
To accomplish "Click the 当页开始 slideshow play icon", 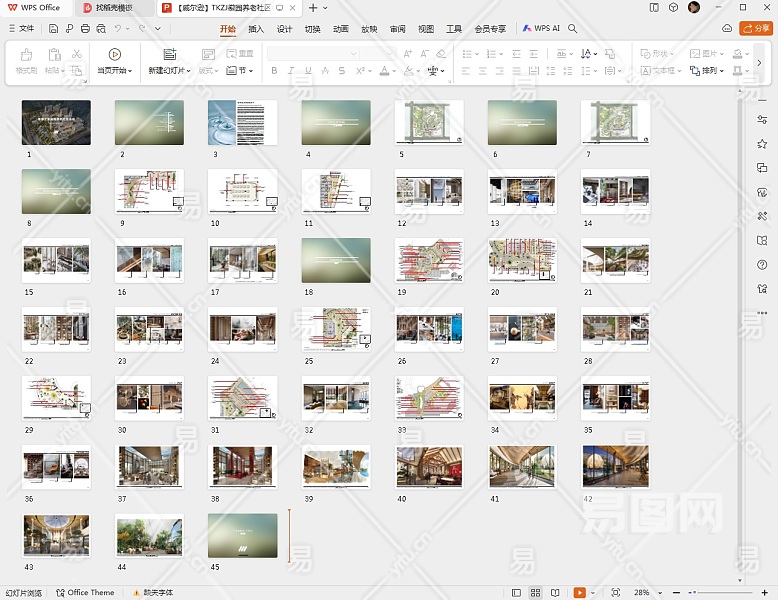I will (x=115, y=54).
